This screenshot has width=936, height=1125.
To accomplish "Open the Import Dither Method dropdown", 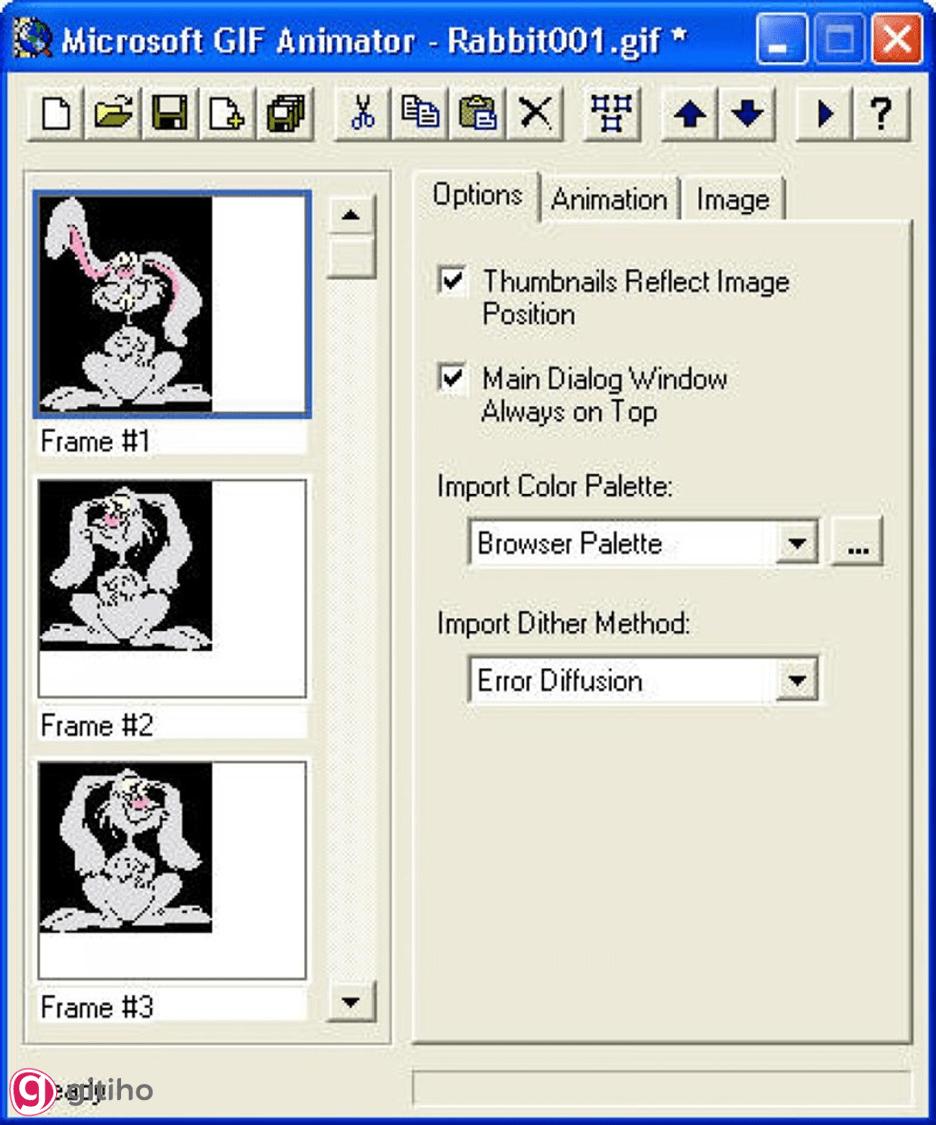I will [x=797, y=679].
